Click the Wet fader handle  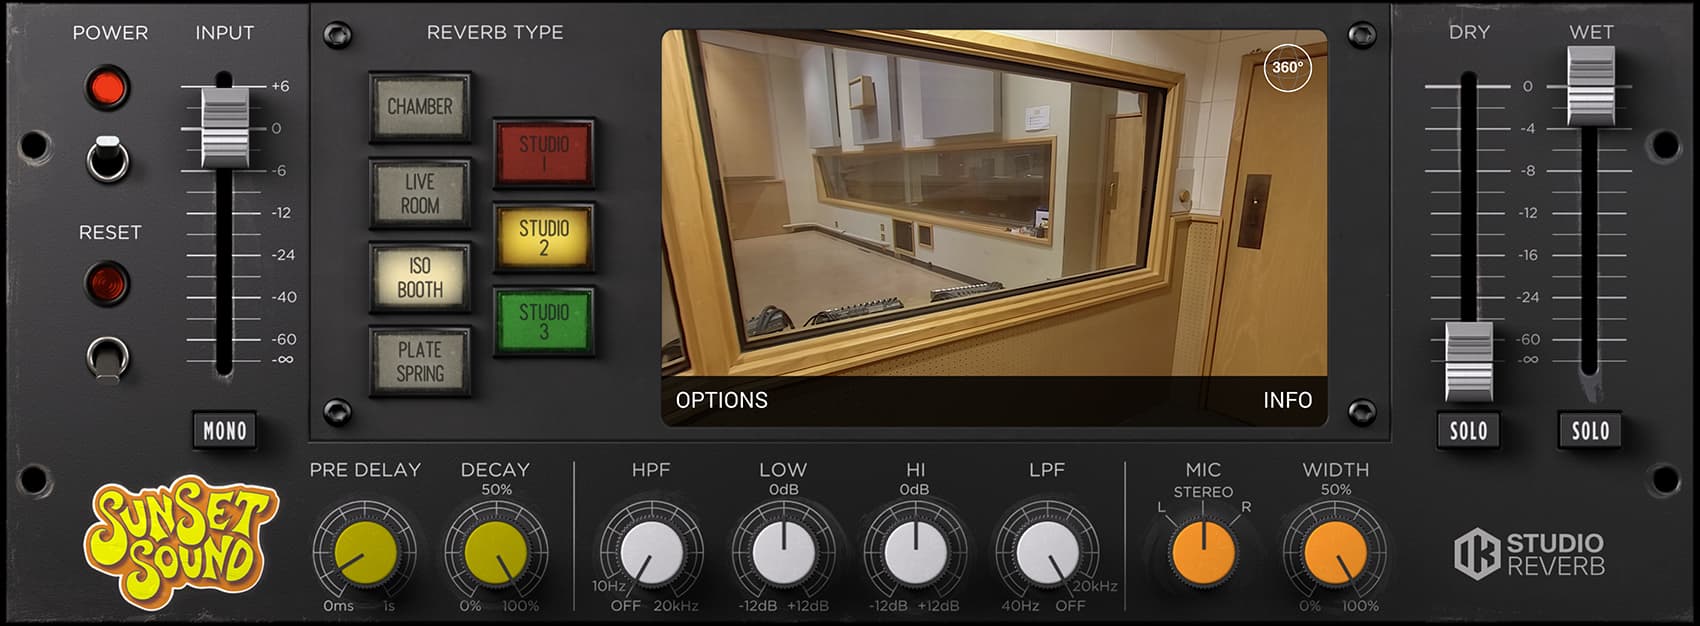[x=1590, y=85]
